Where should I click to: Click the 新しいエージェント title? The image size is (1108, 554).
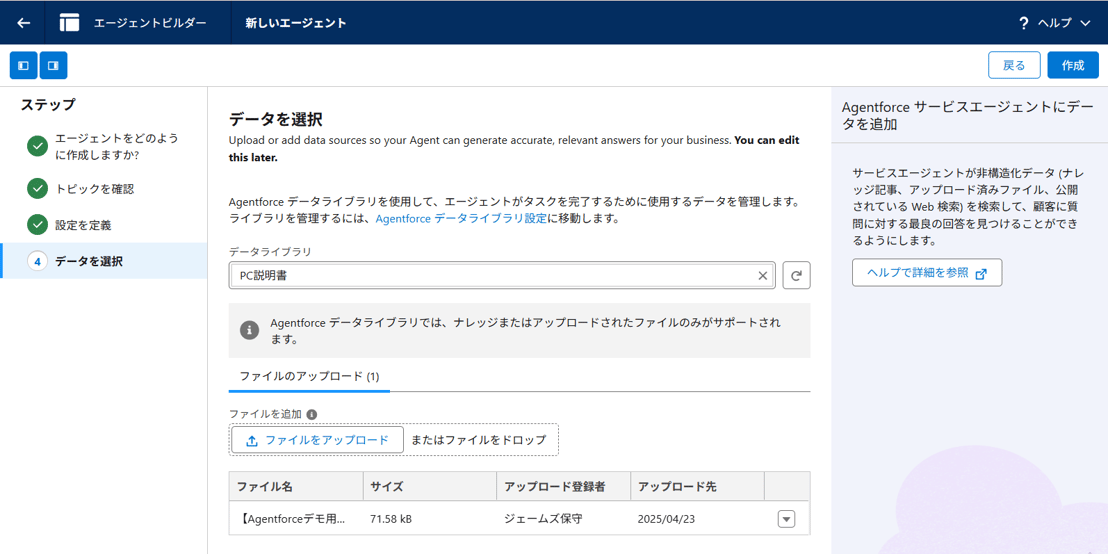point(296,23)
